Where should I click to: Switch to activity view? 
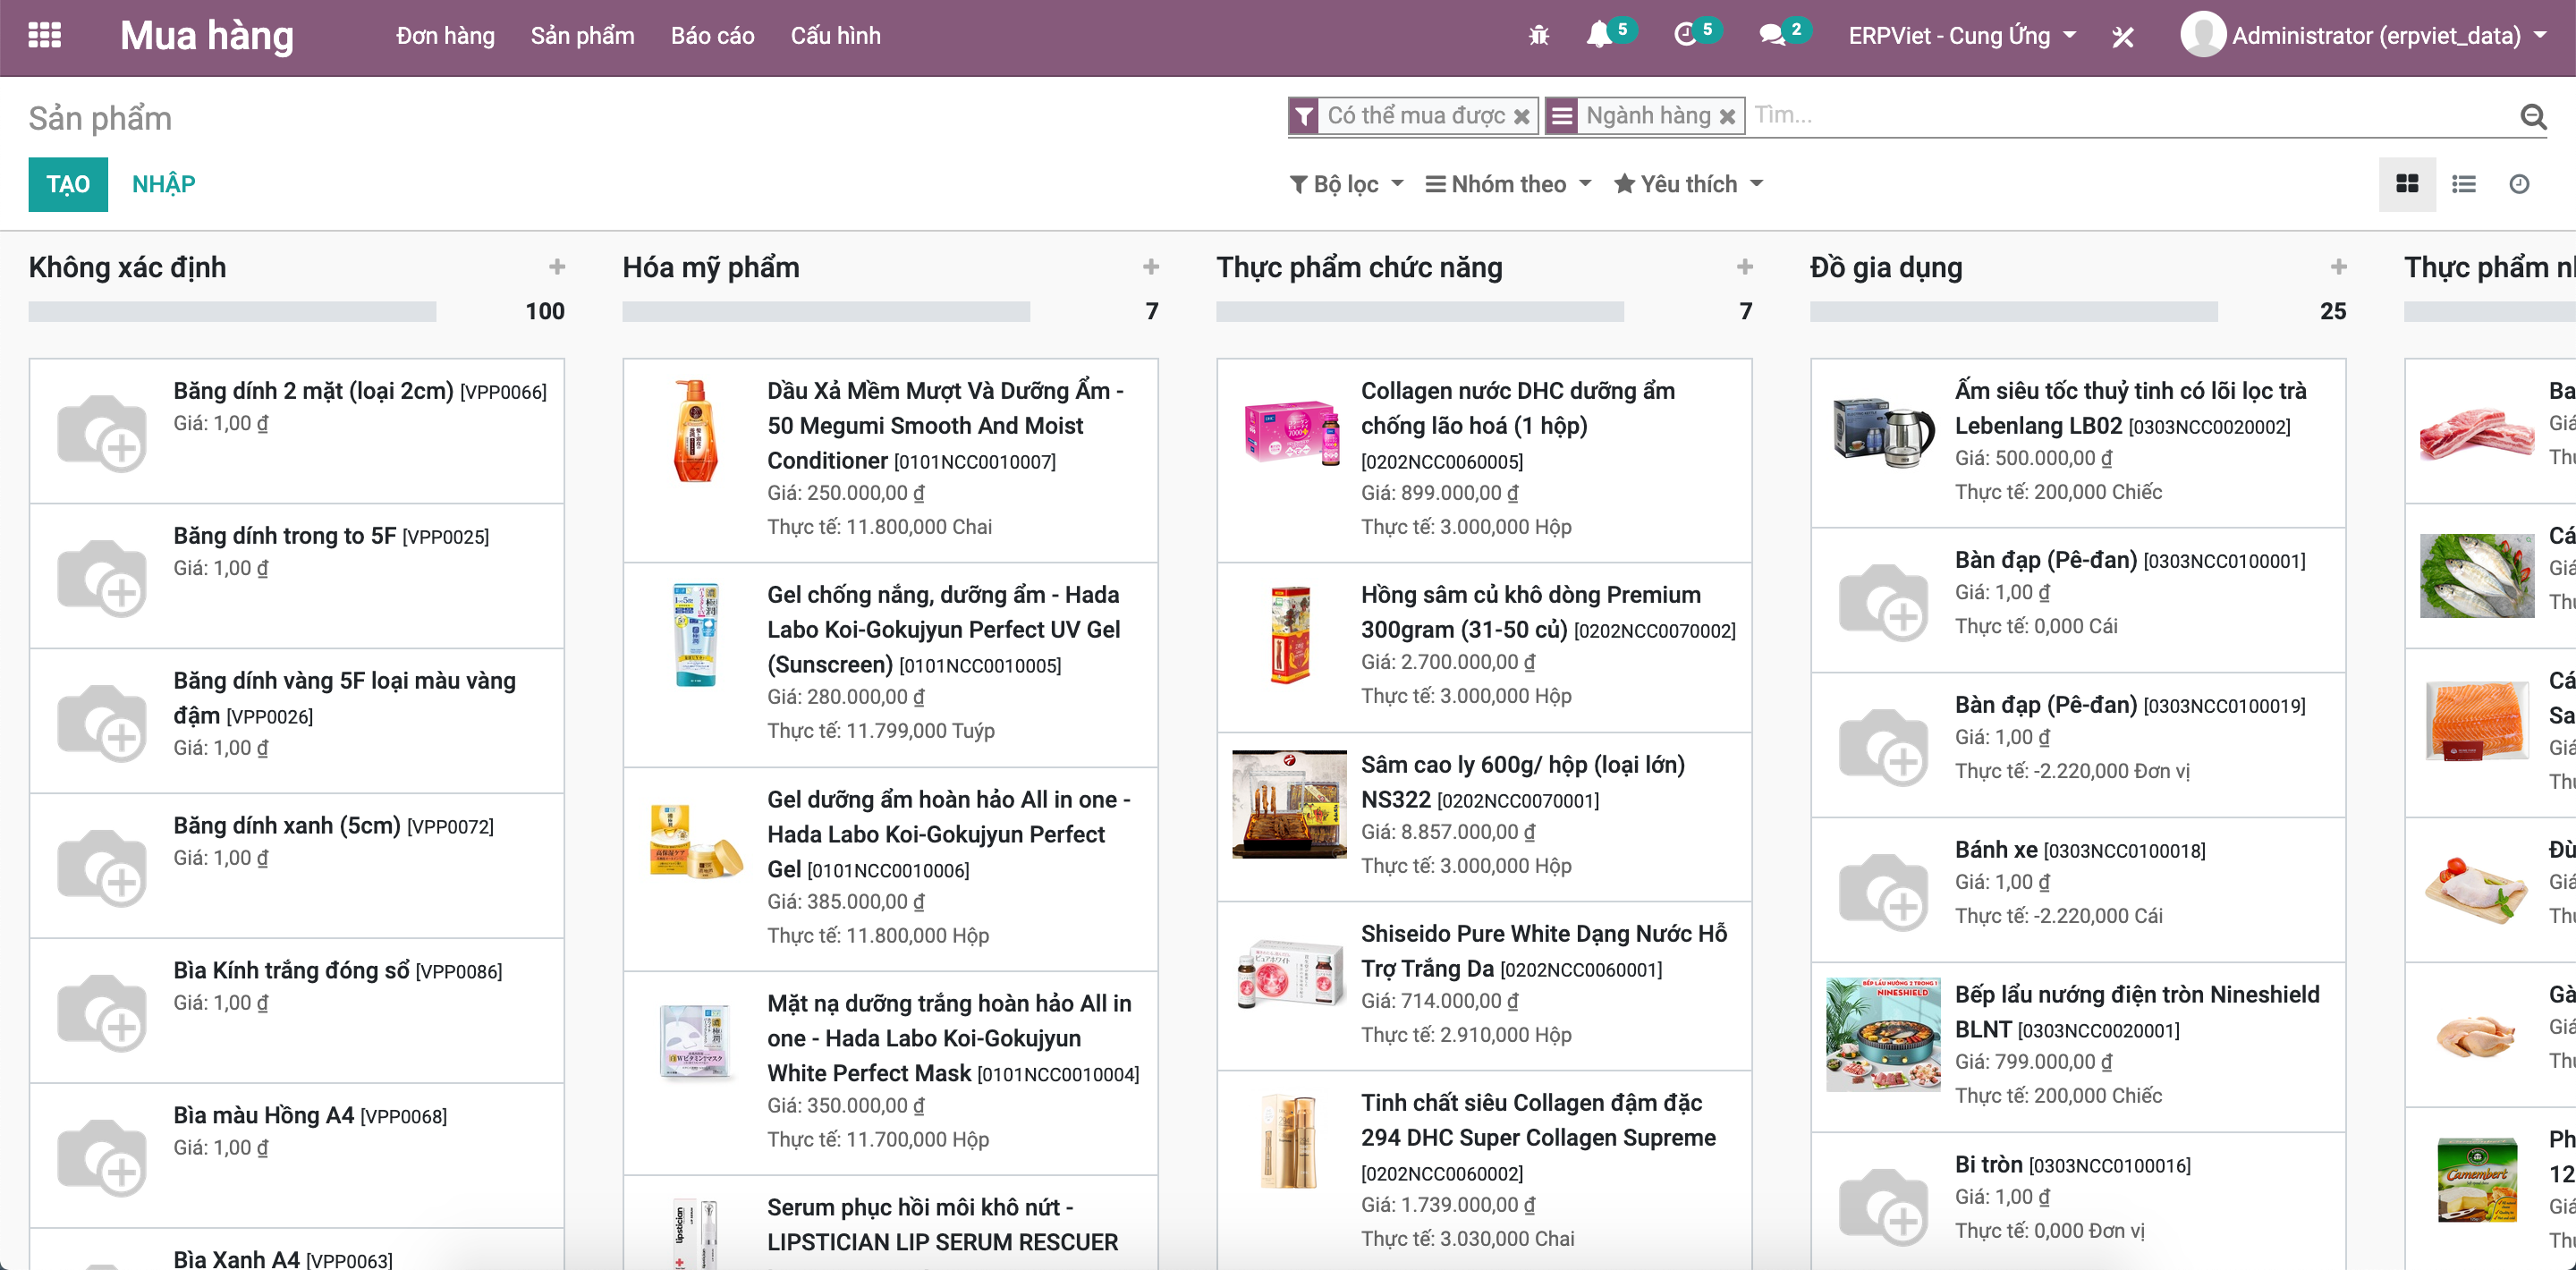tap(2519, 184)
